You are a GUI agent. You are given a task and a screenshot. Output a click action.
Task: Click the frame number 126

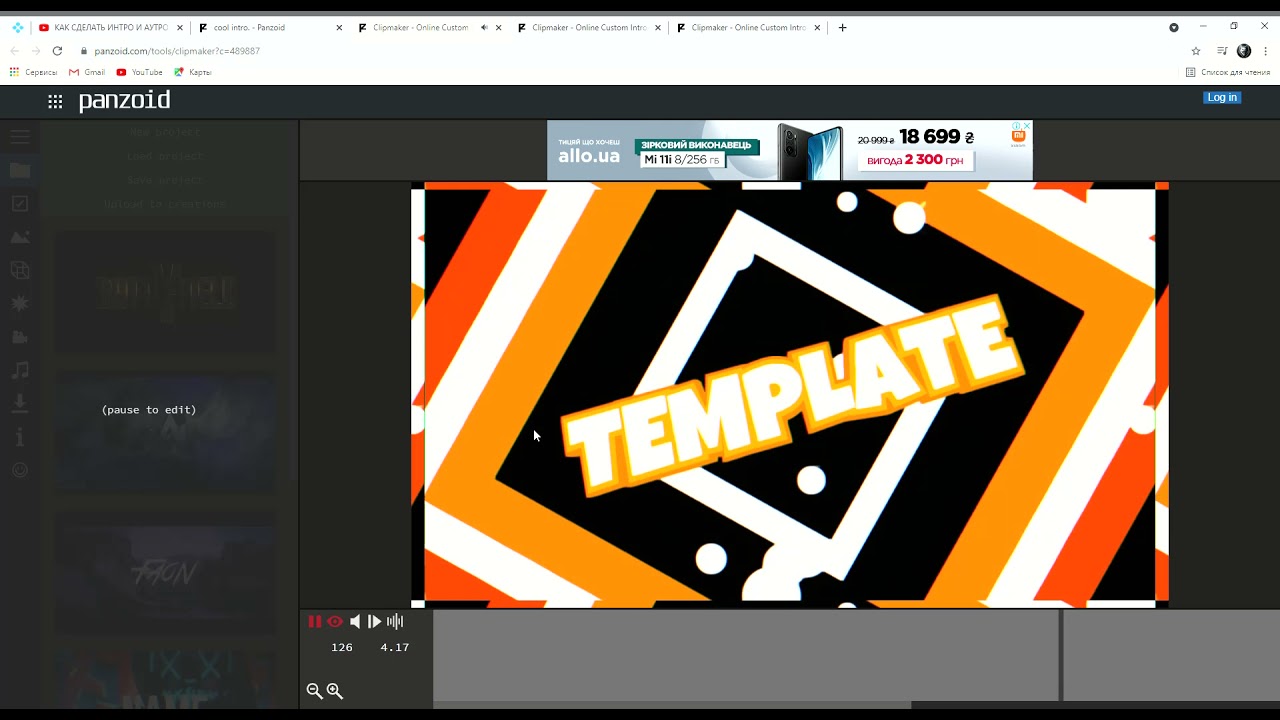point(342,647)
